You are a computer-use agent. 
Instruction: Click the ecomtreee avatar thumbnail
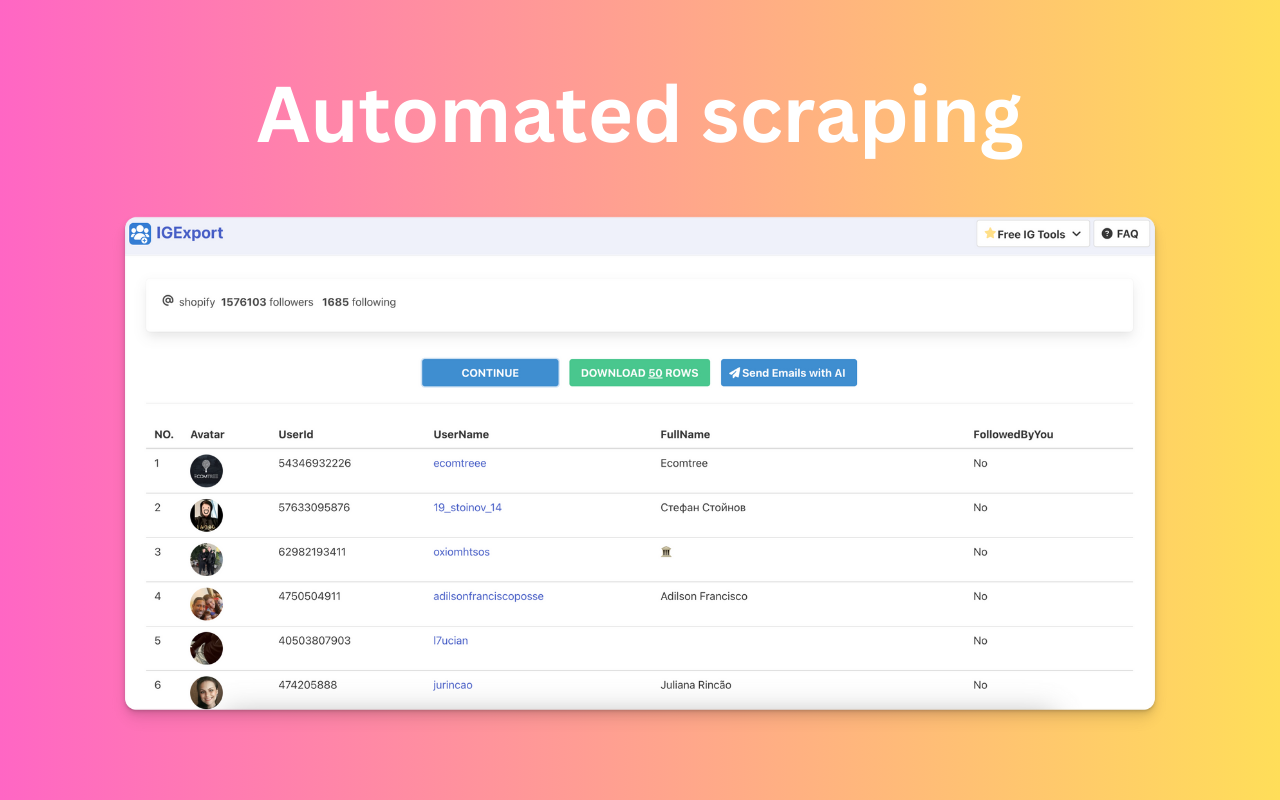coord(207,471)
